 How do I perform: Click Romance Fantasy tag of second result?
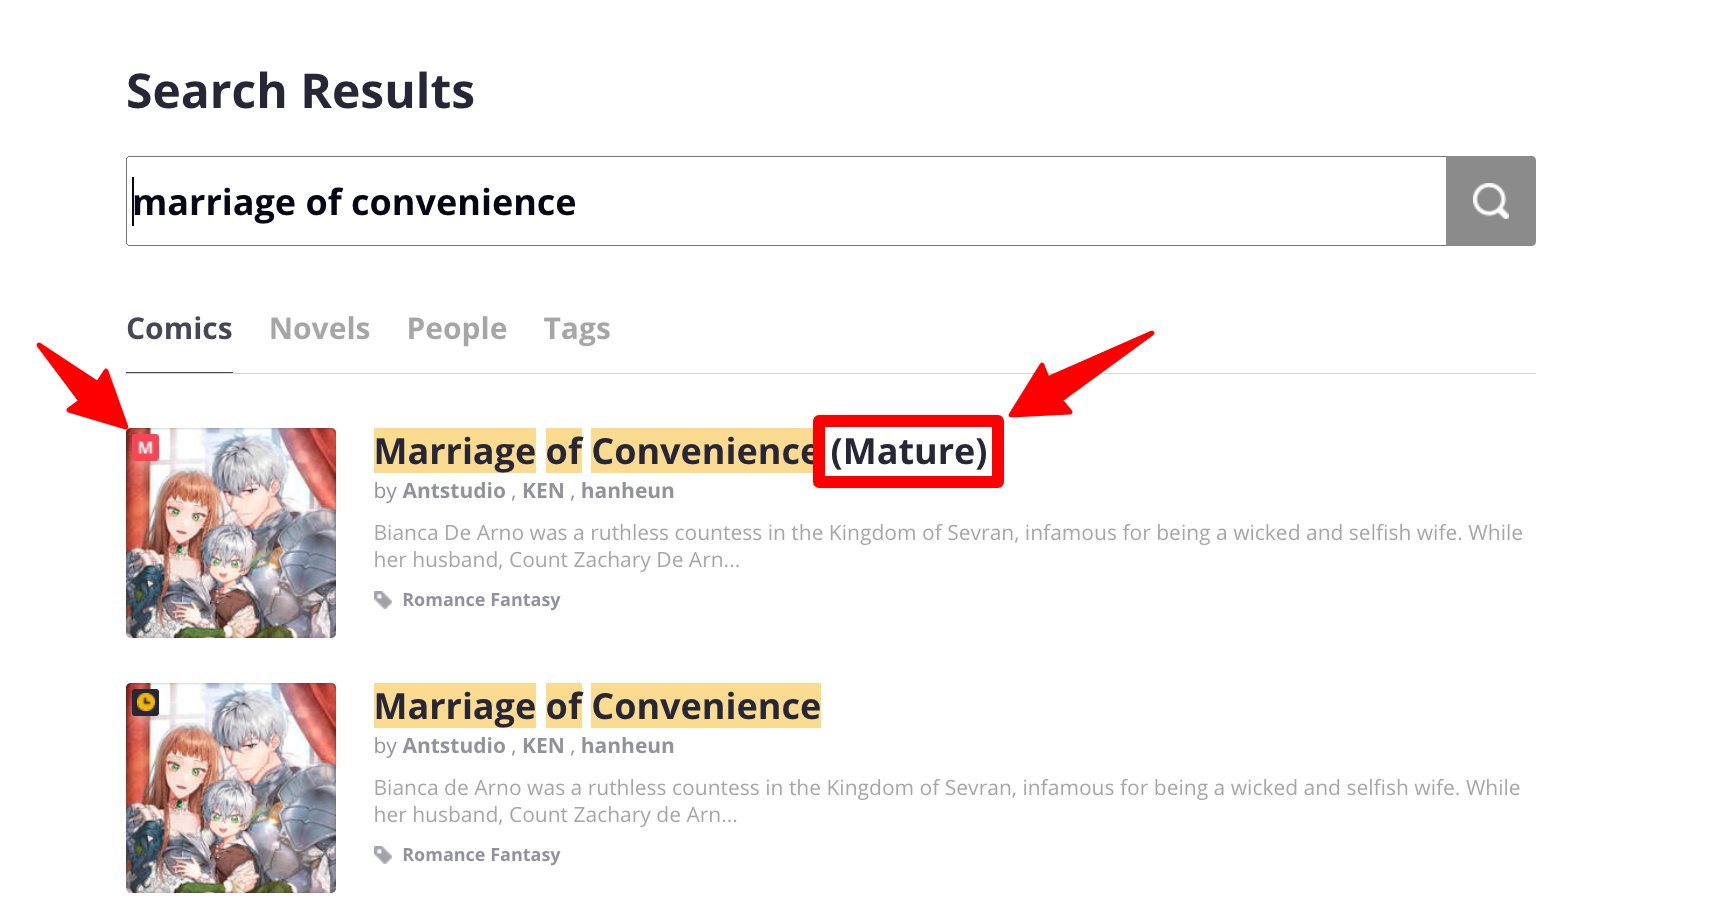pos(481,855)
